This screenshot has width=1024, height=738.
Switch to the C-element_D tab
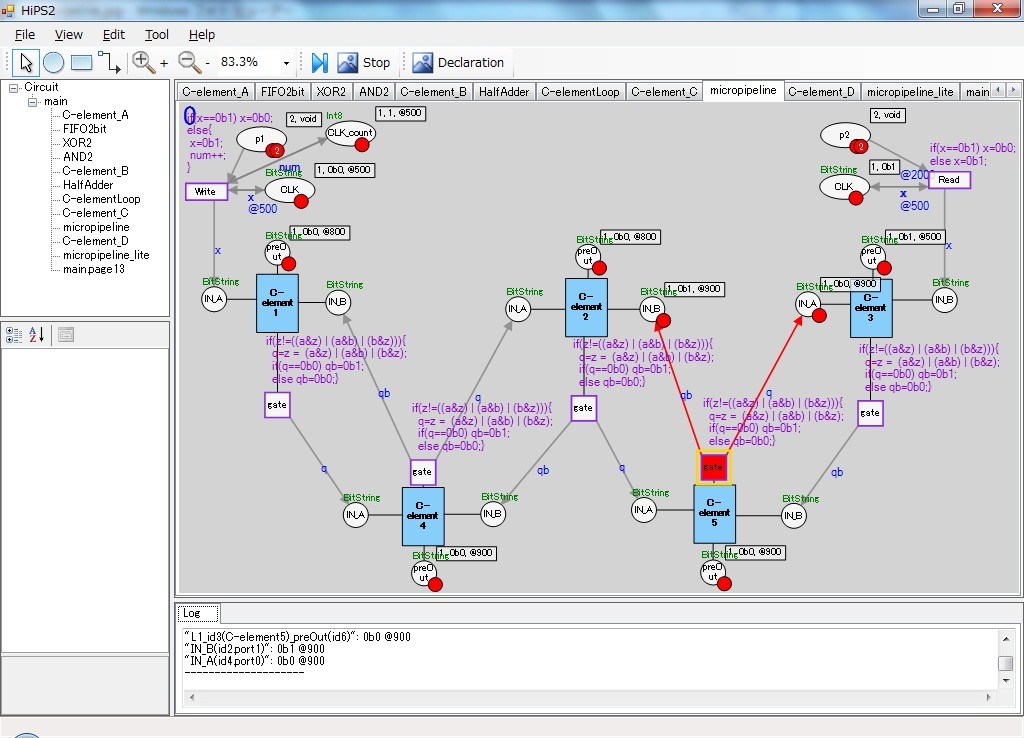tap(821, 92)
